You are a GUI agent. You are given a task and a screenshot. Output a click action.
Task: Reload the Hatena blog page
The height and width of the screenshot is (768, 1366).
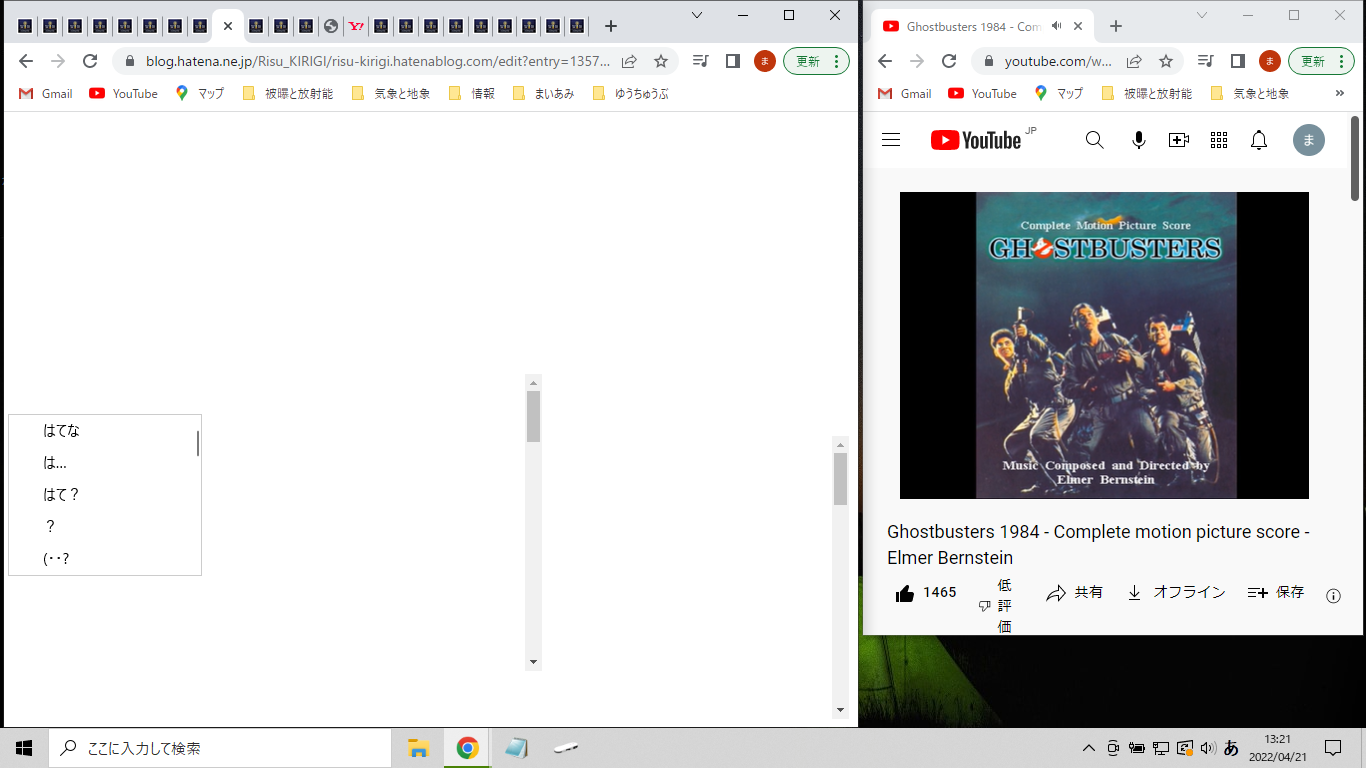click(x=90, y=61)
